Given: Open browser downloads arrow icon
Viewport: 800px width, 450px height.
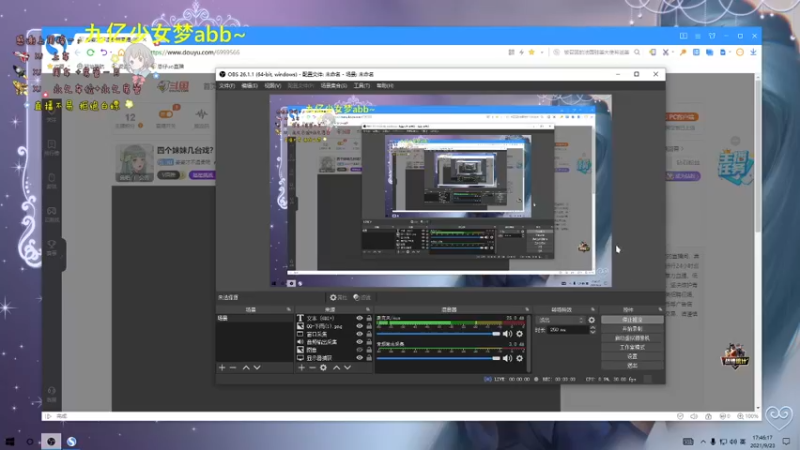Looking at the screenshot, I should (753, 52).
